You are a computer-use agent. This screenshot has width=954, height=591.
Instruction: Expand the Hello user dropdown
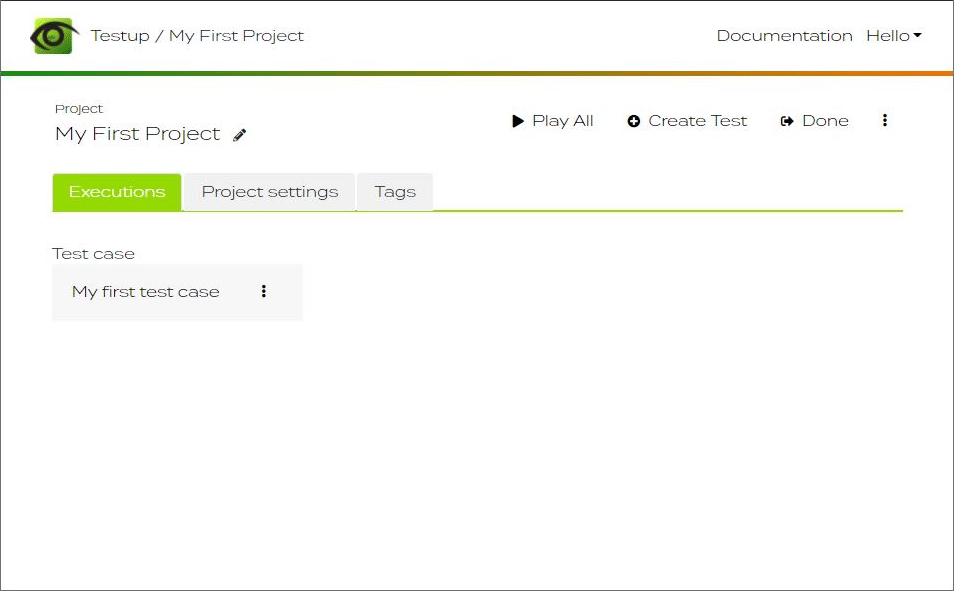click(894, 36)
